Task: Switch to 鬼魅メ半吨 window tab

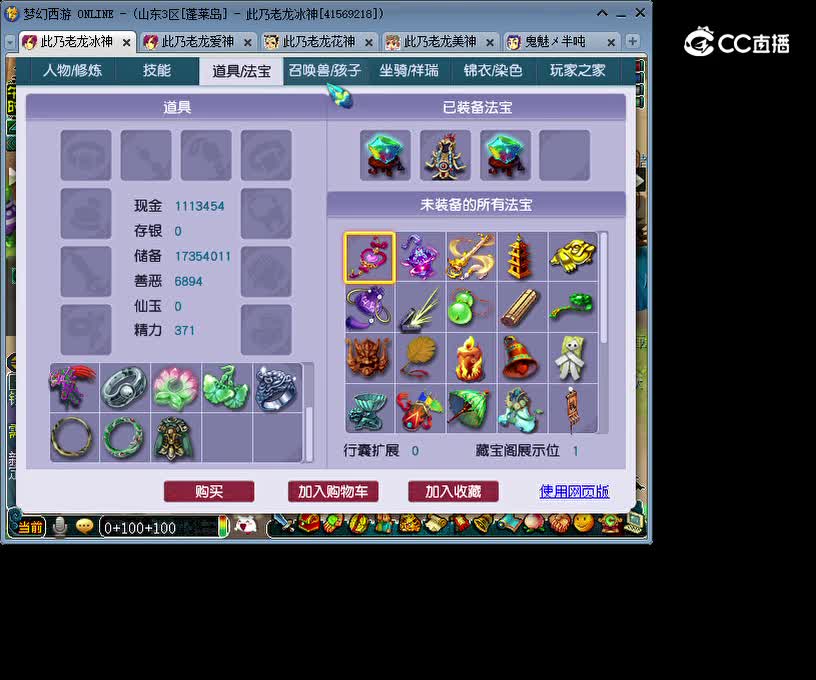Action: click(561, 42)
